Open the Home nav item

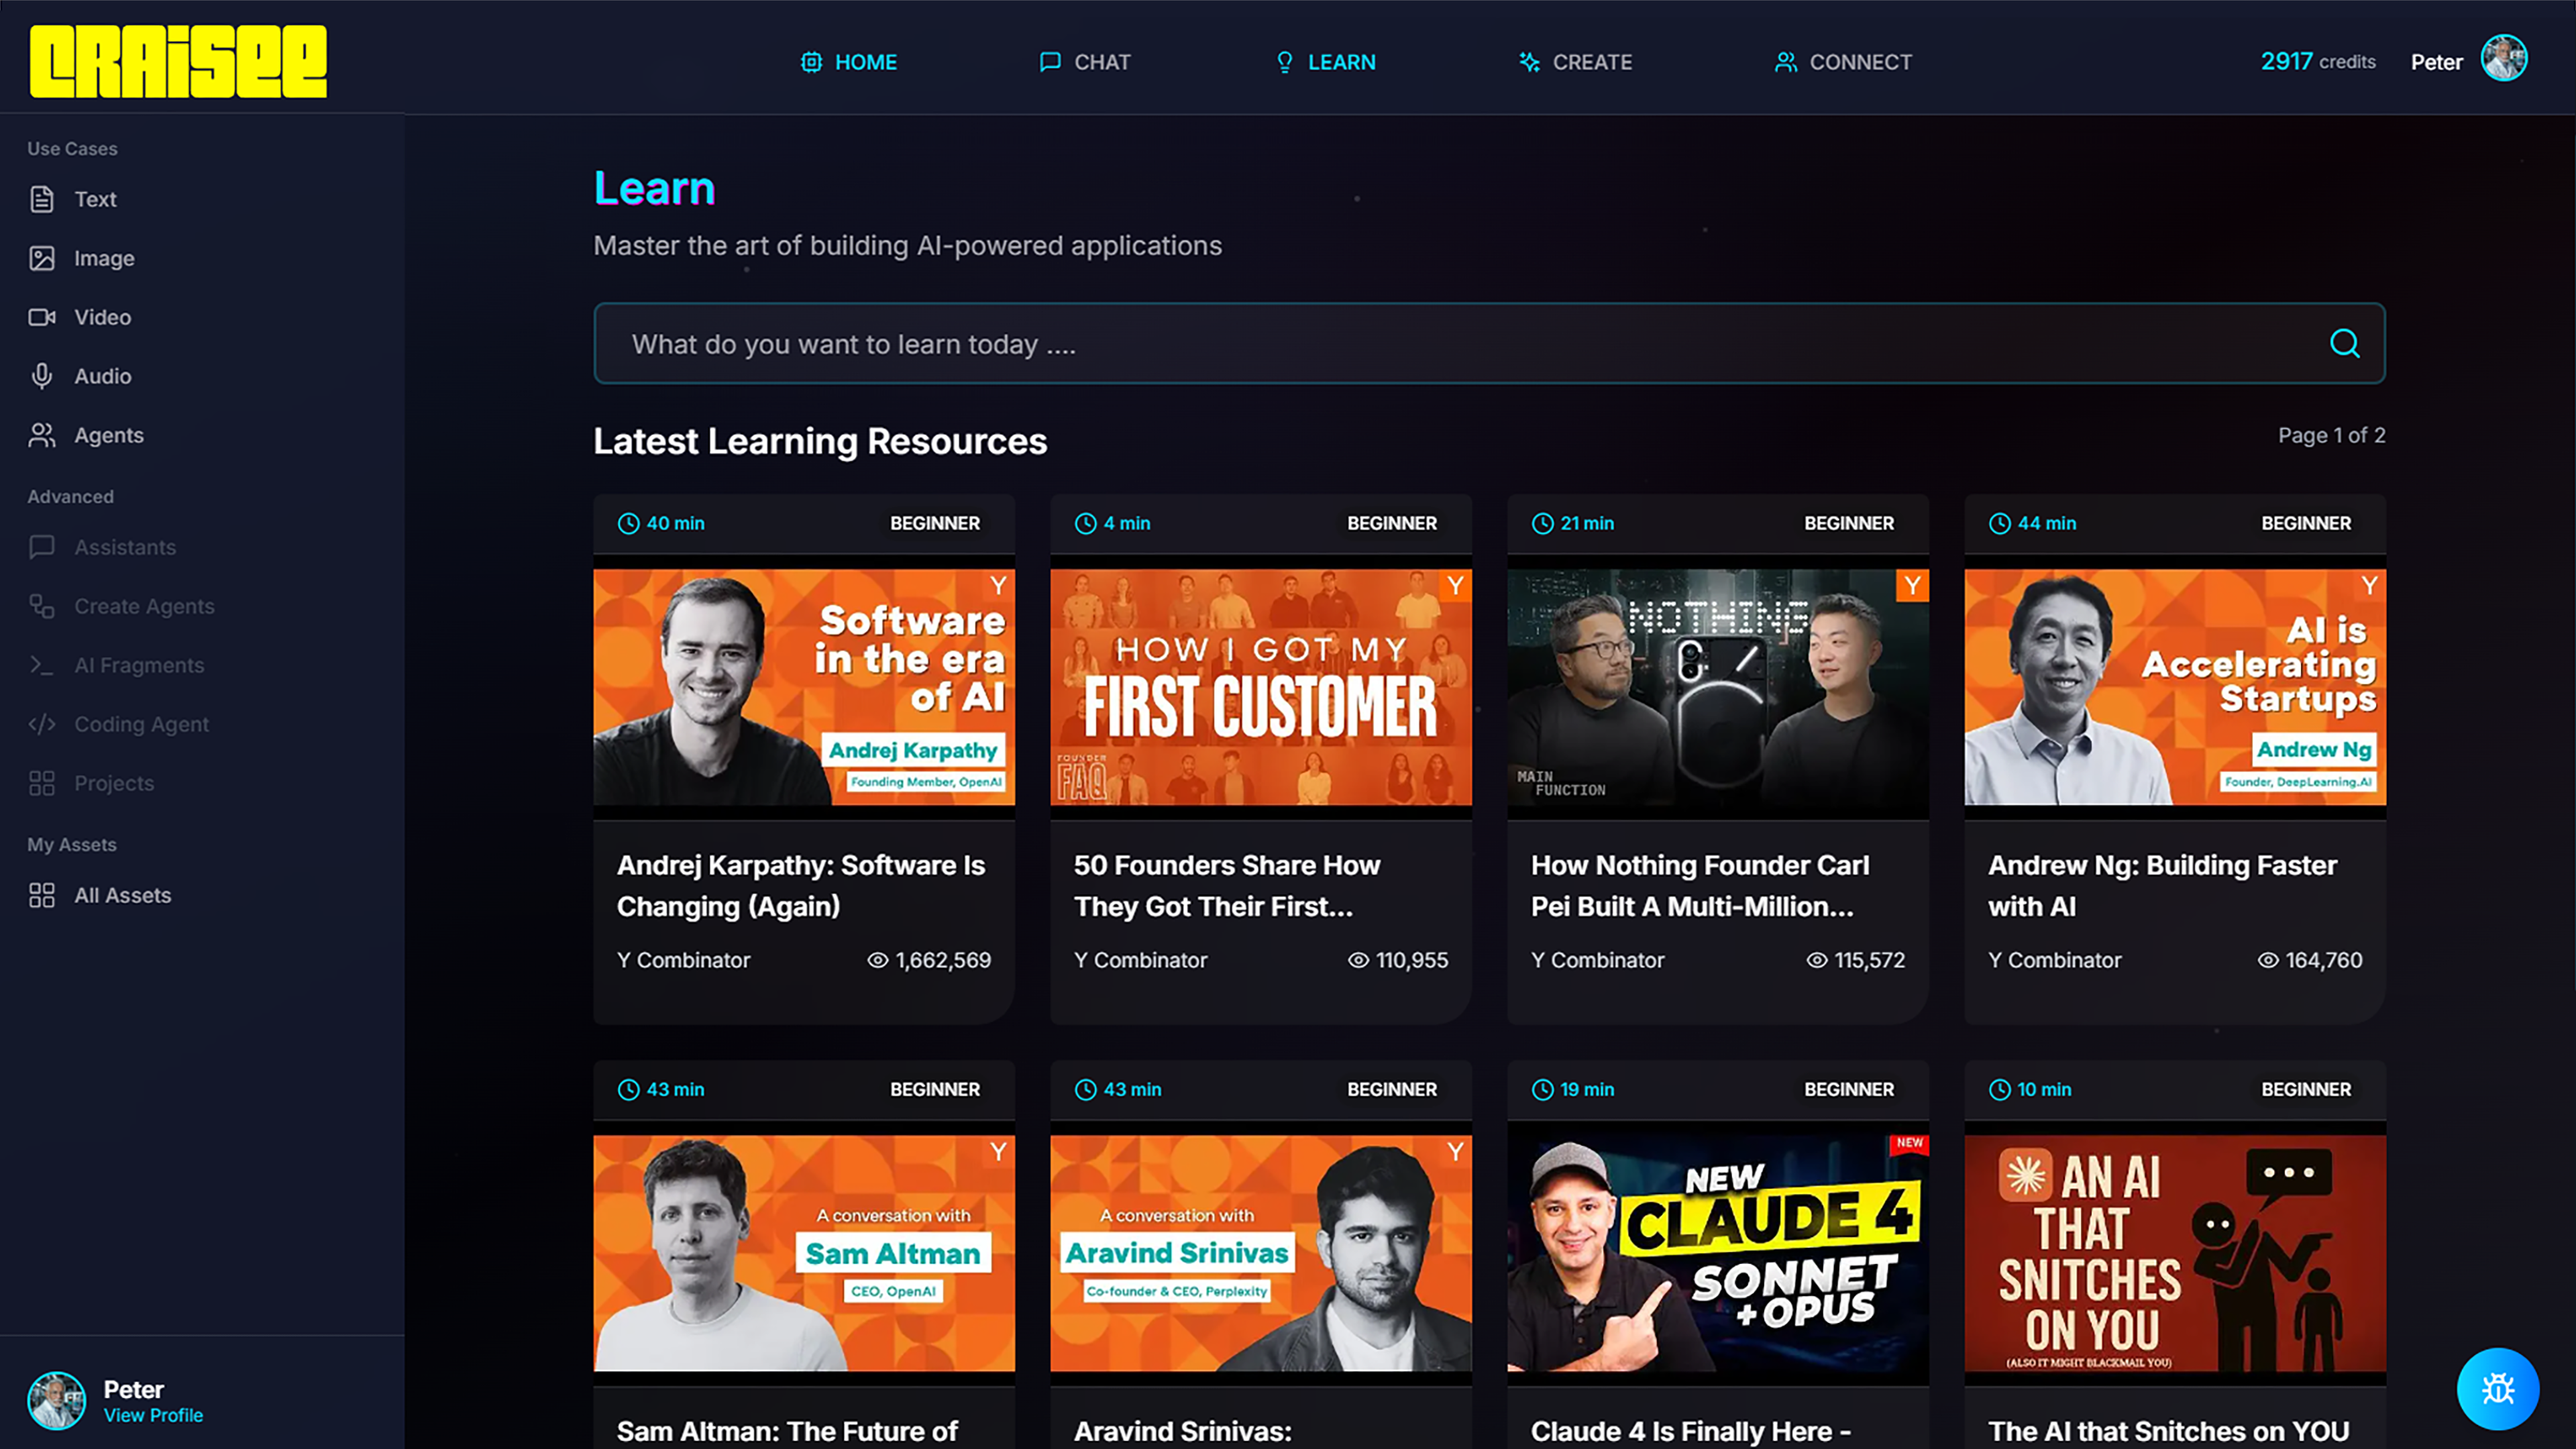point(848,62)
